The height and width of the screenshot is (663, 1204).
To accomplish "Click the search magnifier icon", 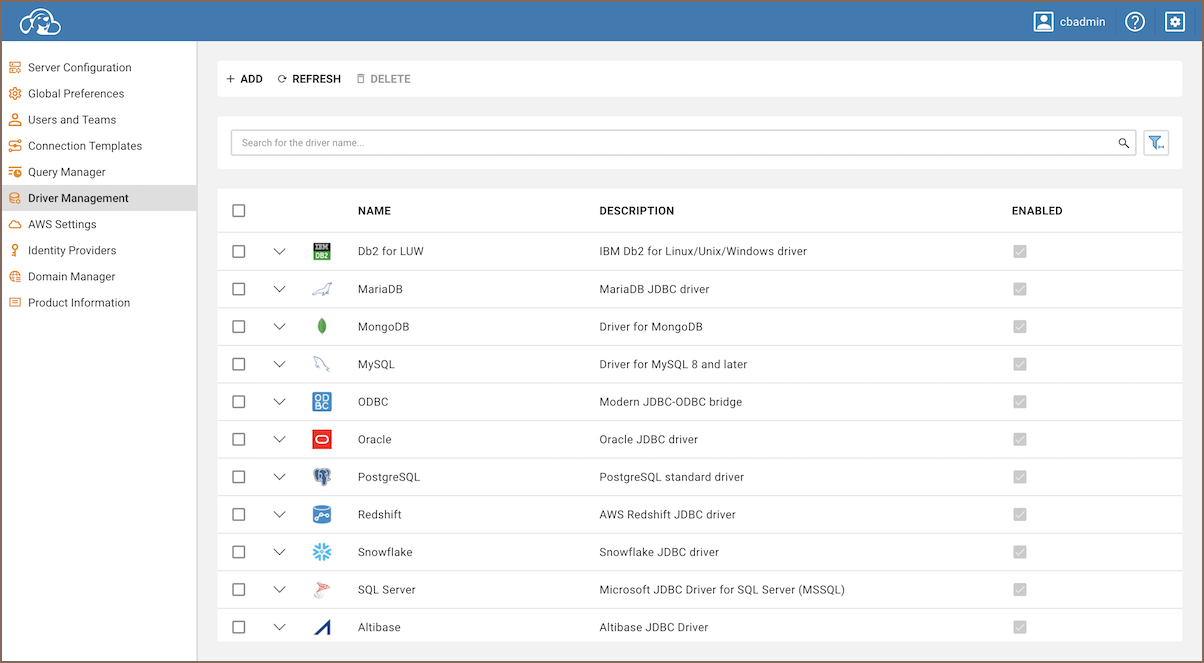I will pyautogui.click(x=1123, y=143).
